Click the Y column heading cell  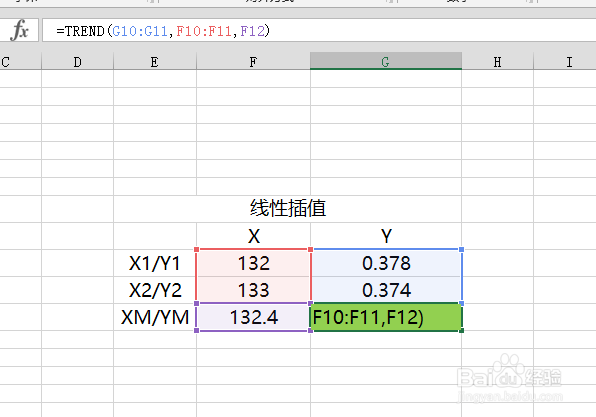pyautogui.click(x=386, y=236)
